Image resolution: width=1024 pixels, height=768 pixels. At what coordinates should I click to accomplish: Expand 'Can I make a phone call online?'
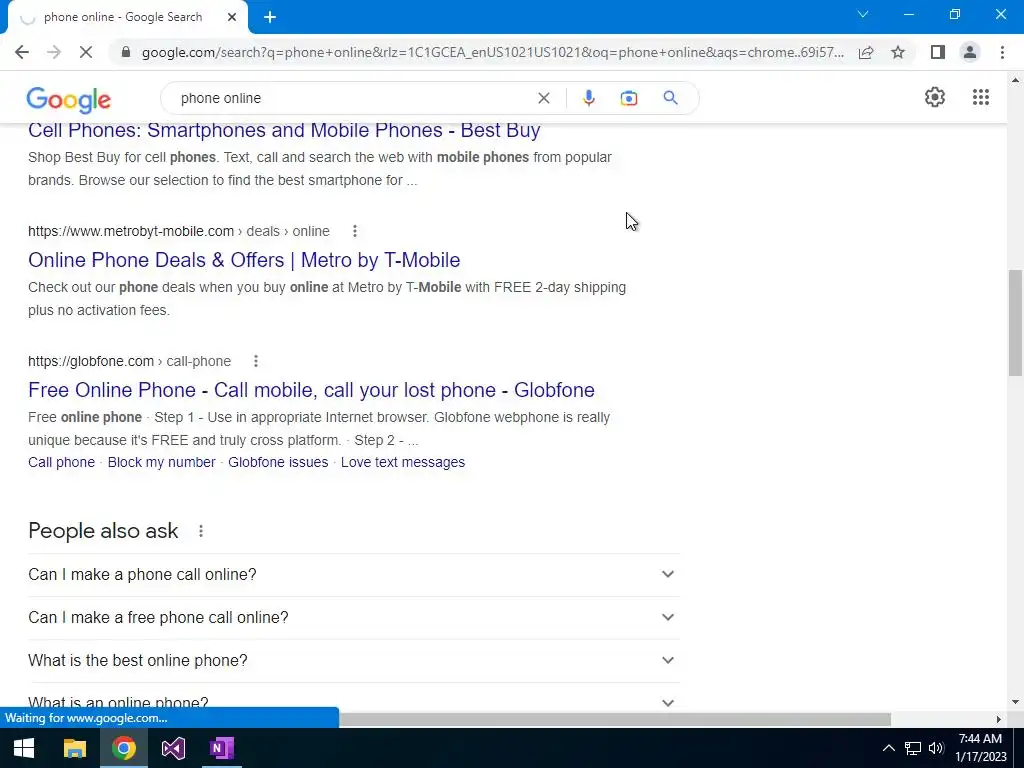pos(353,575)
